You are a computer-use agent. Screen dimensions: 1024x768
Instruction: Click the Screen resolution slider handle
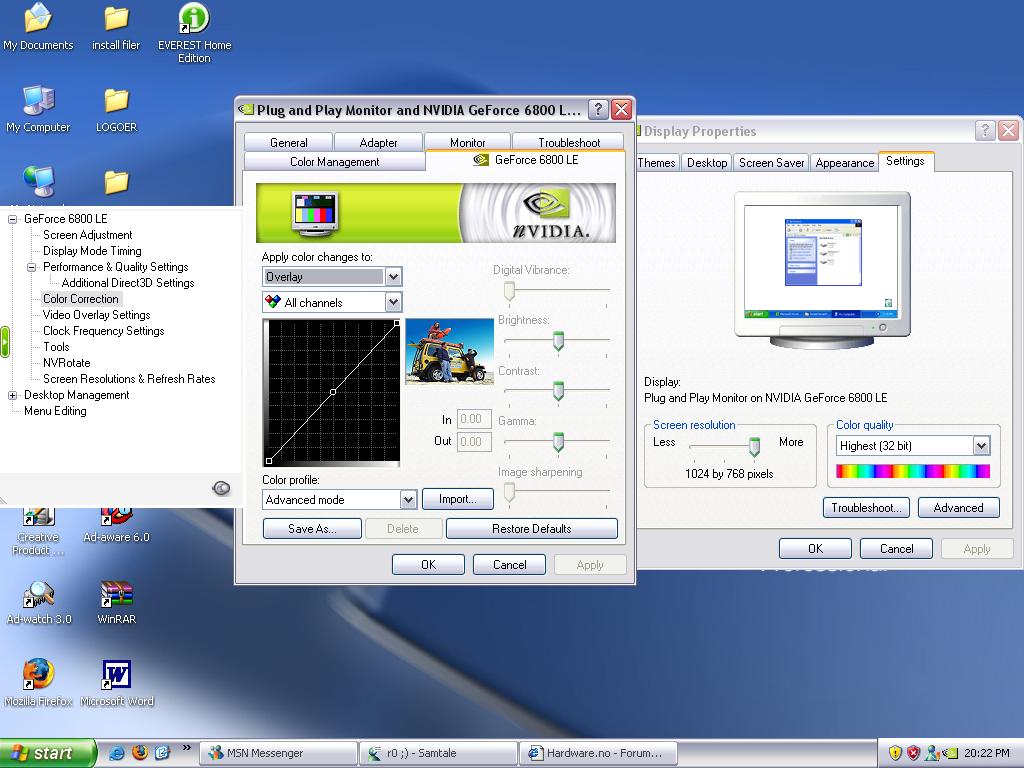[754, 446]
